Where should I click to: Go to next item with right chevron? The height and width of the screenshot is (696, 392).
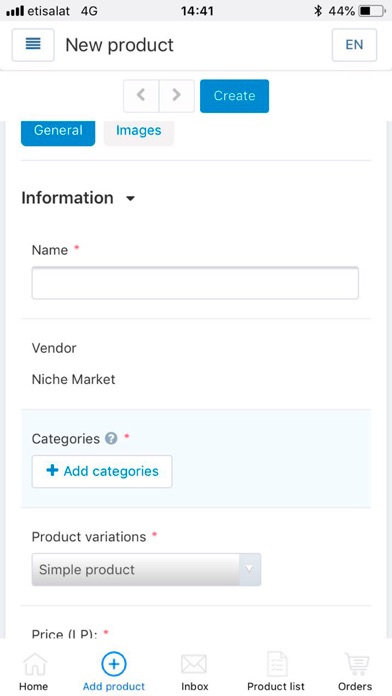pyautogui.click(x=177, y=95)
